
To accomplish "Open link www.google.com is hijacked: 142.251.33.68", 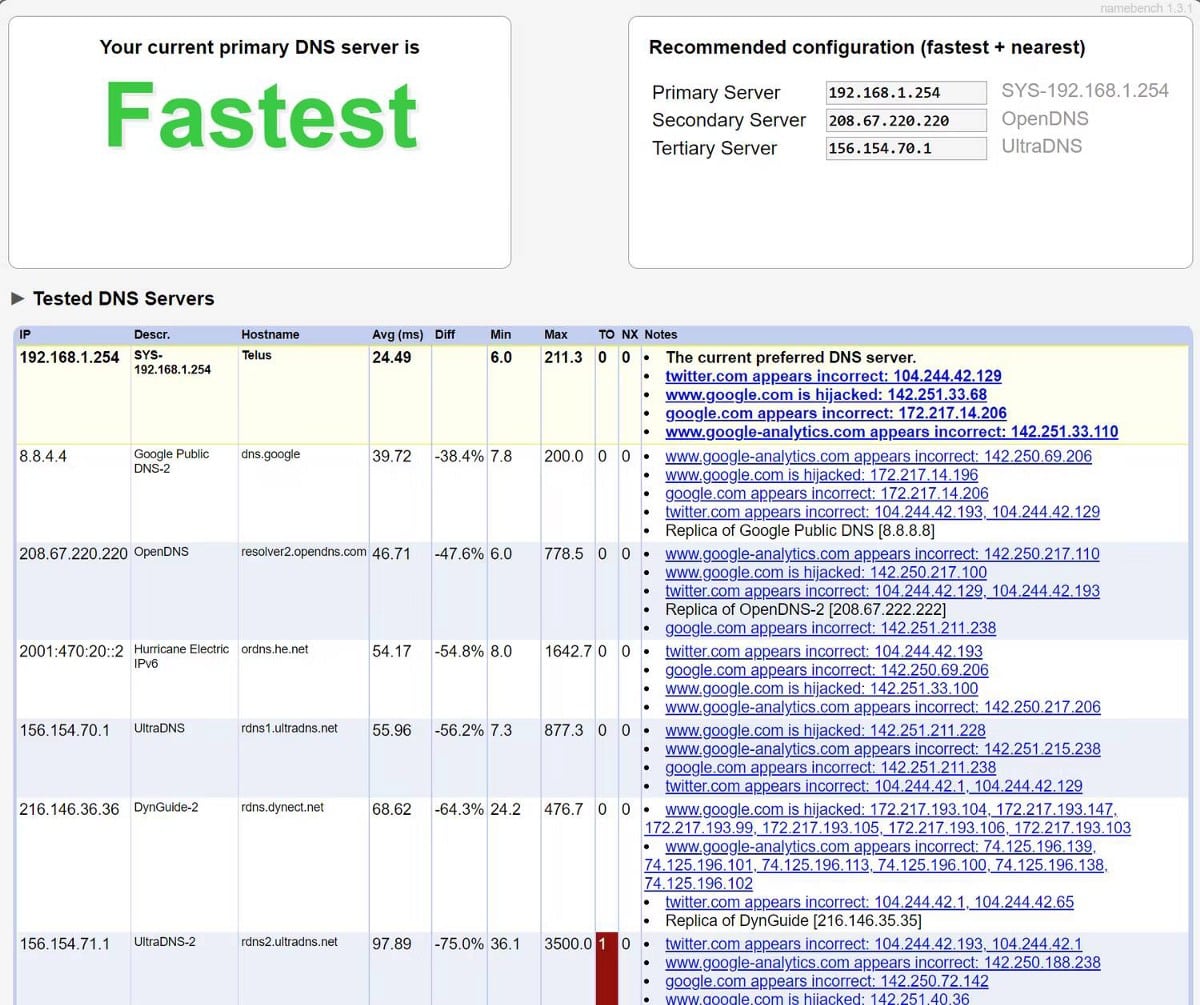I will 822,395.
